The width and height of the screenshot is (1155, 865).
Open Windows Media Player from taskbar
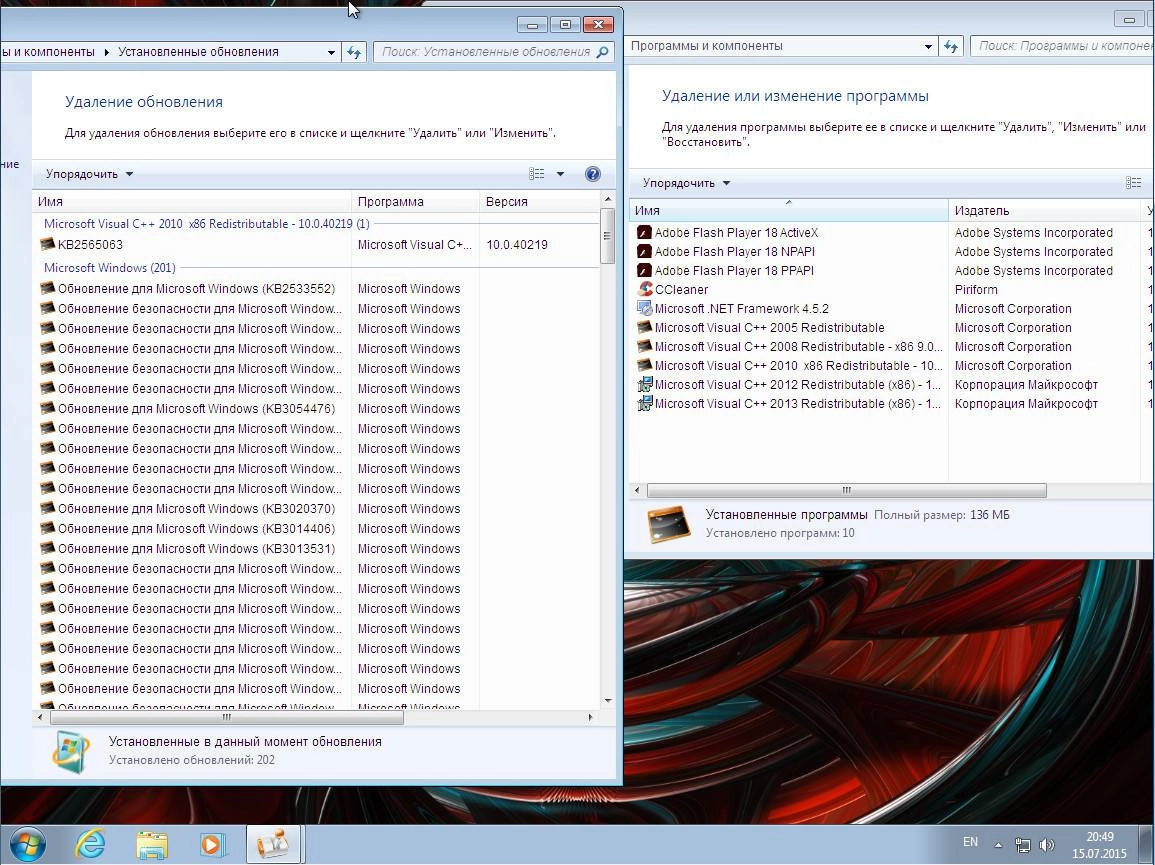click(x=213, y=844)
